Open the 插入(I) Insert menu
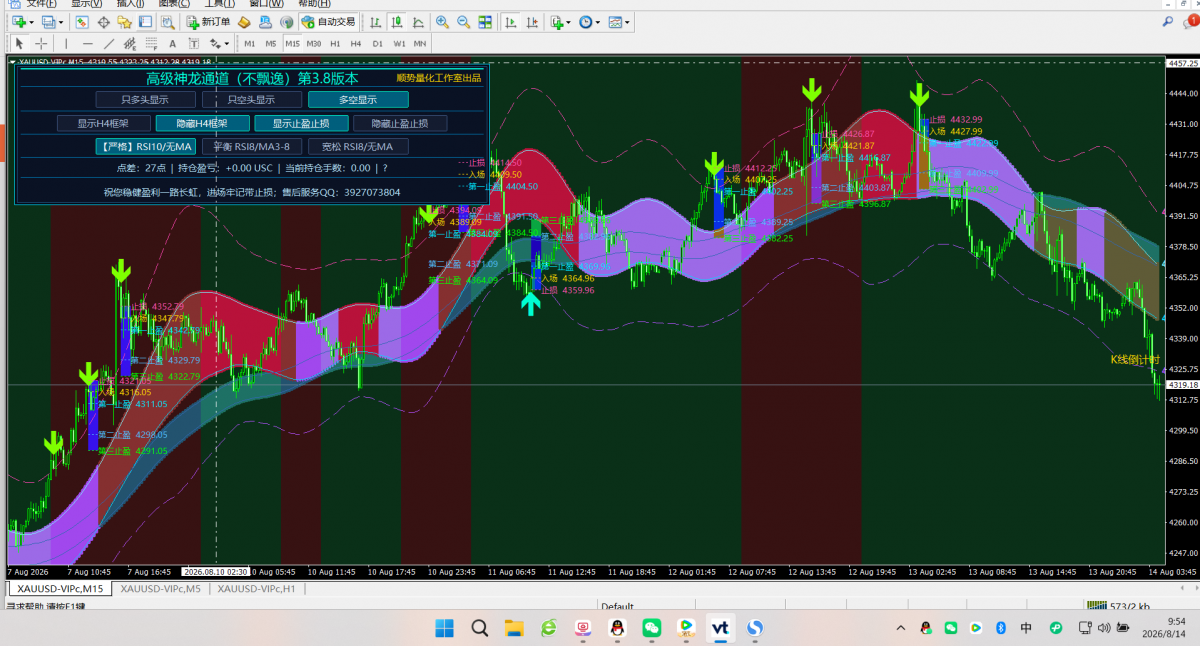The height and width of the screenshot is (646, 1200). 130,4
